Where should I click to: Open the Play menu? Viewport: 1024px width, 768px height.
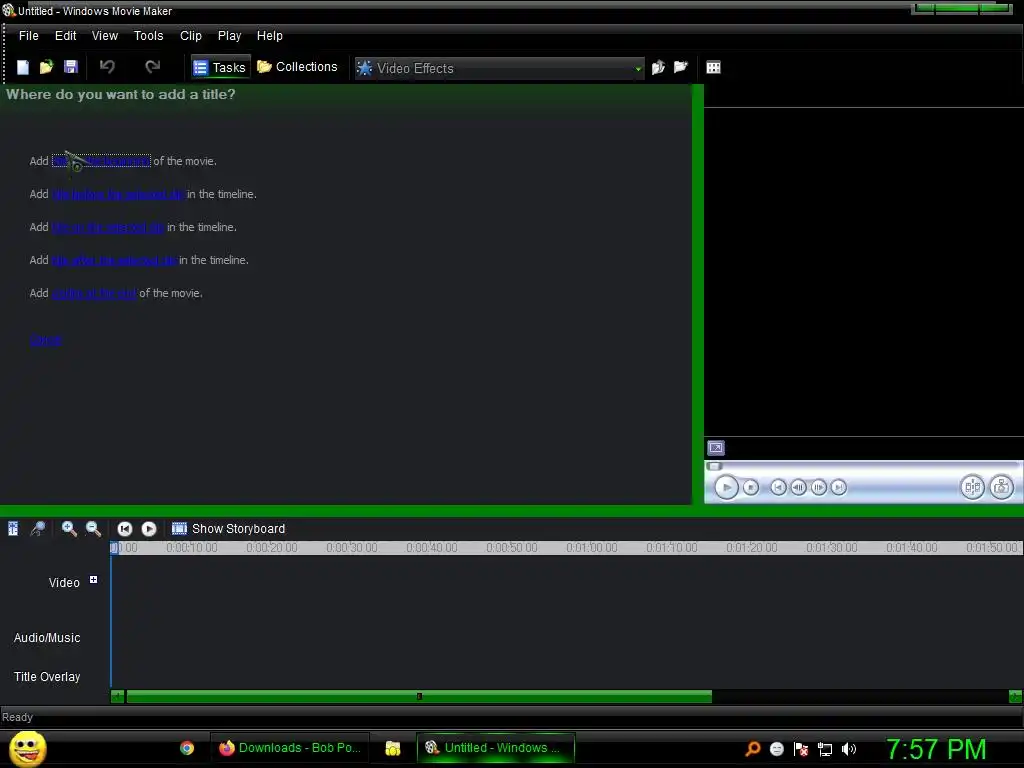click(x=229, y=36)
